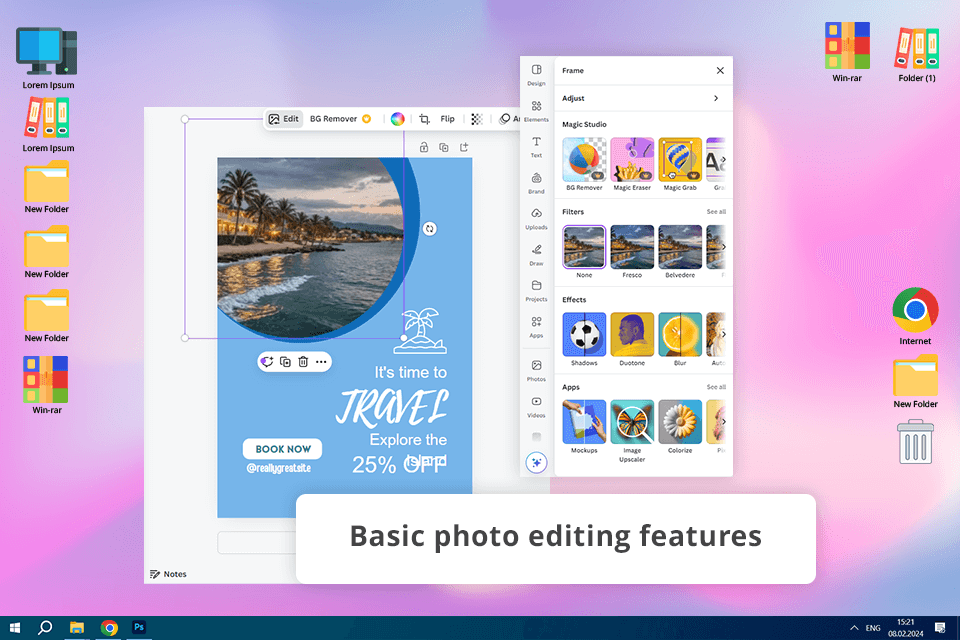Open the rainbow color picker
Viewport: 960px width, 640px height.
click(x=397, y=119)
